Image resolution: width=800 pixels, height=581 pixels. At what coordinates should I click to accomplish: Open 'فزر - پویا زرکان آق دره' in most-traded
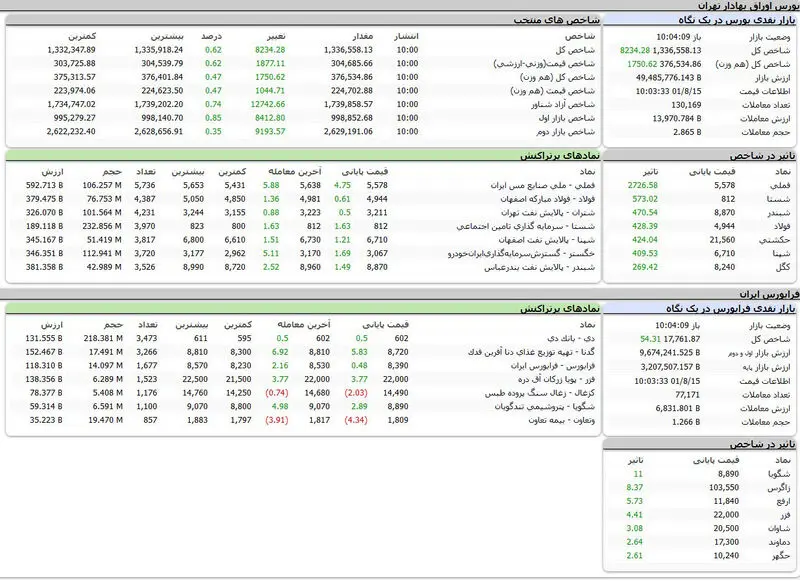556,380
